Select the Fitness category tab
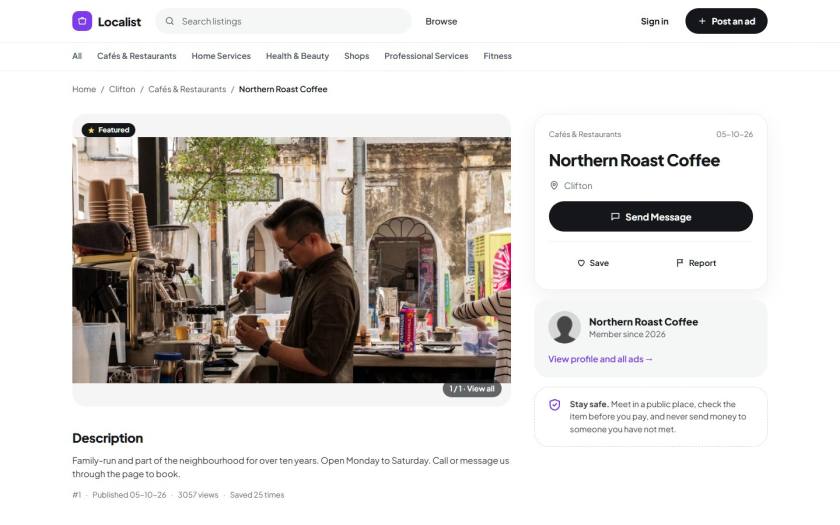The image size is (840, 525). coord(497,56)
